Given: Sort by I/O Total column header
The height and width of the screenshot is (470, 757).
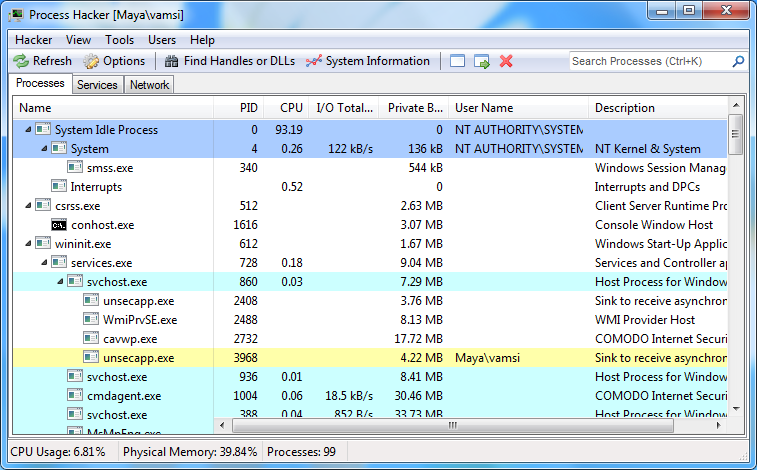Looking at the screenshot, I should 344,108.
